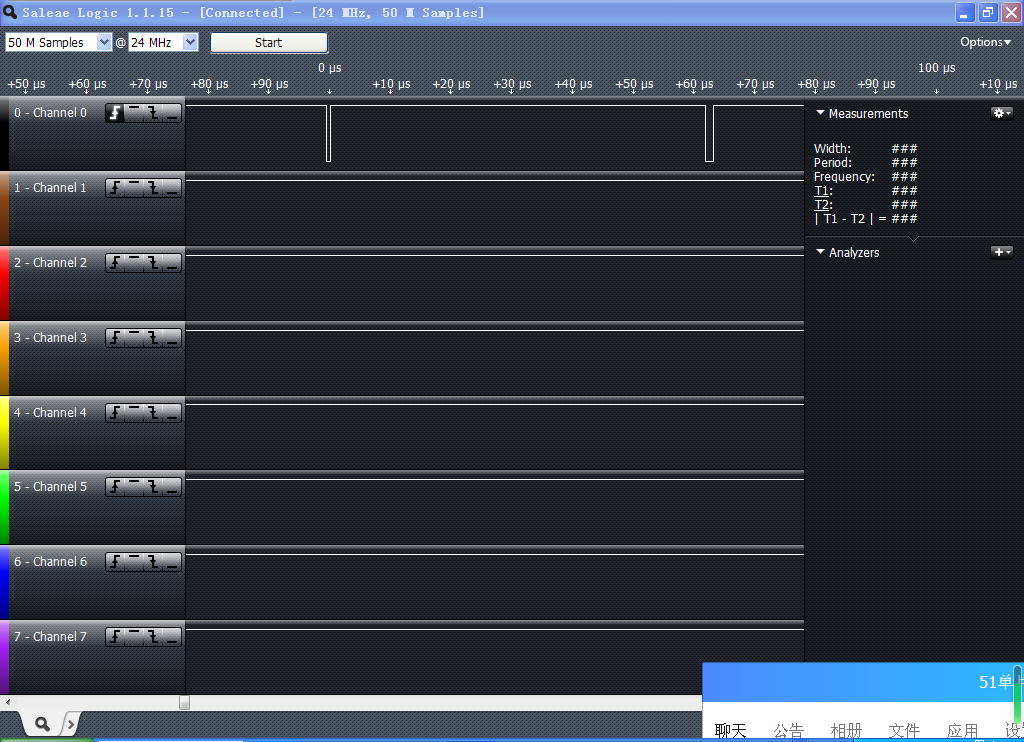1024x742 pixels.
Task: Set high level trigger on Channel 6
Action: point(134,562)
